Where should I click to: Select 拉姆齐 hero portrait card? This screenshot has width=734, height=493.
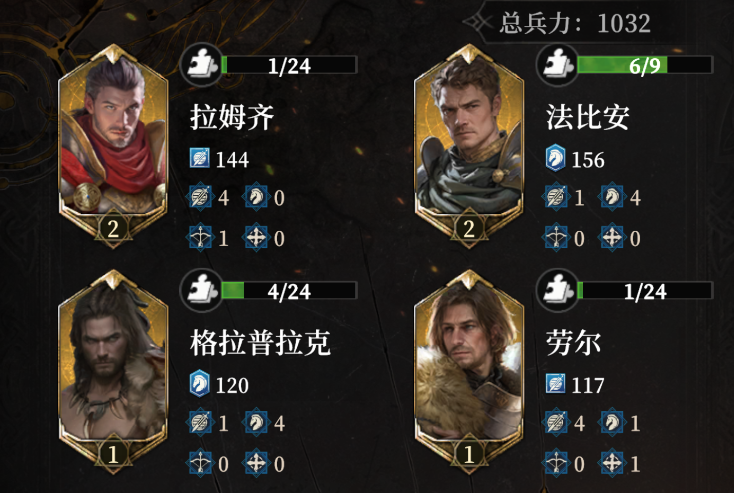(113, 146)
